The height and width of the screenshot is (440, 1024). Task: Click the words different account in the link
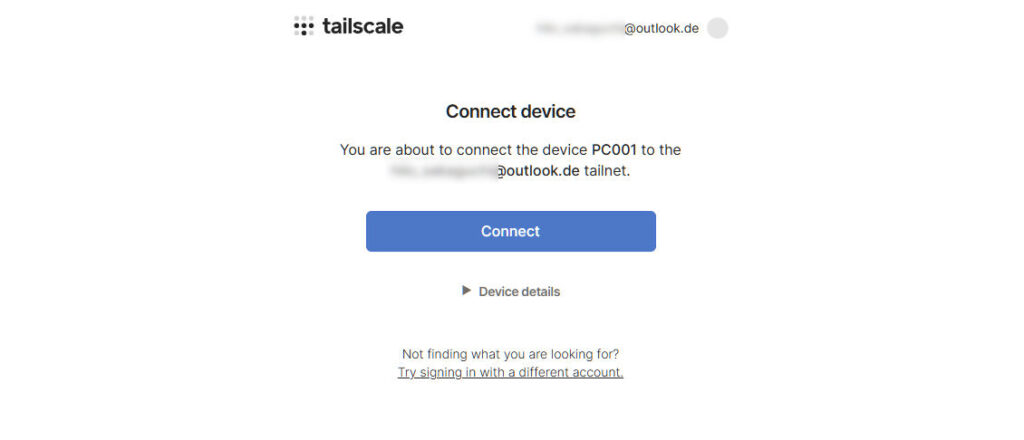click(x=575, y=372)
